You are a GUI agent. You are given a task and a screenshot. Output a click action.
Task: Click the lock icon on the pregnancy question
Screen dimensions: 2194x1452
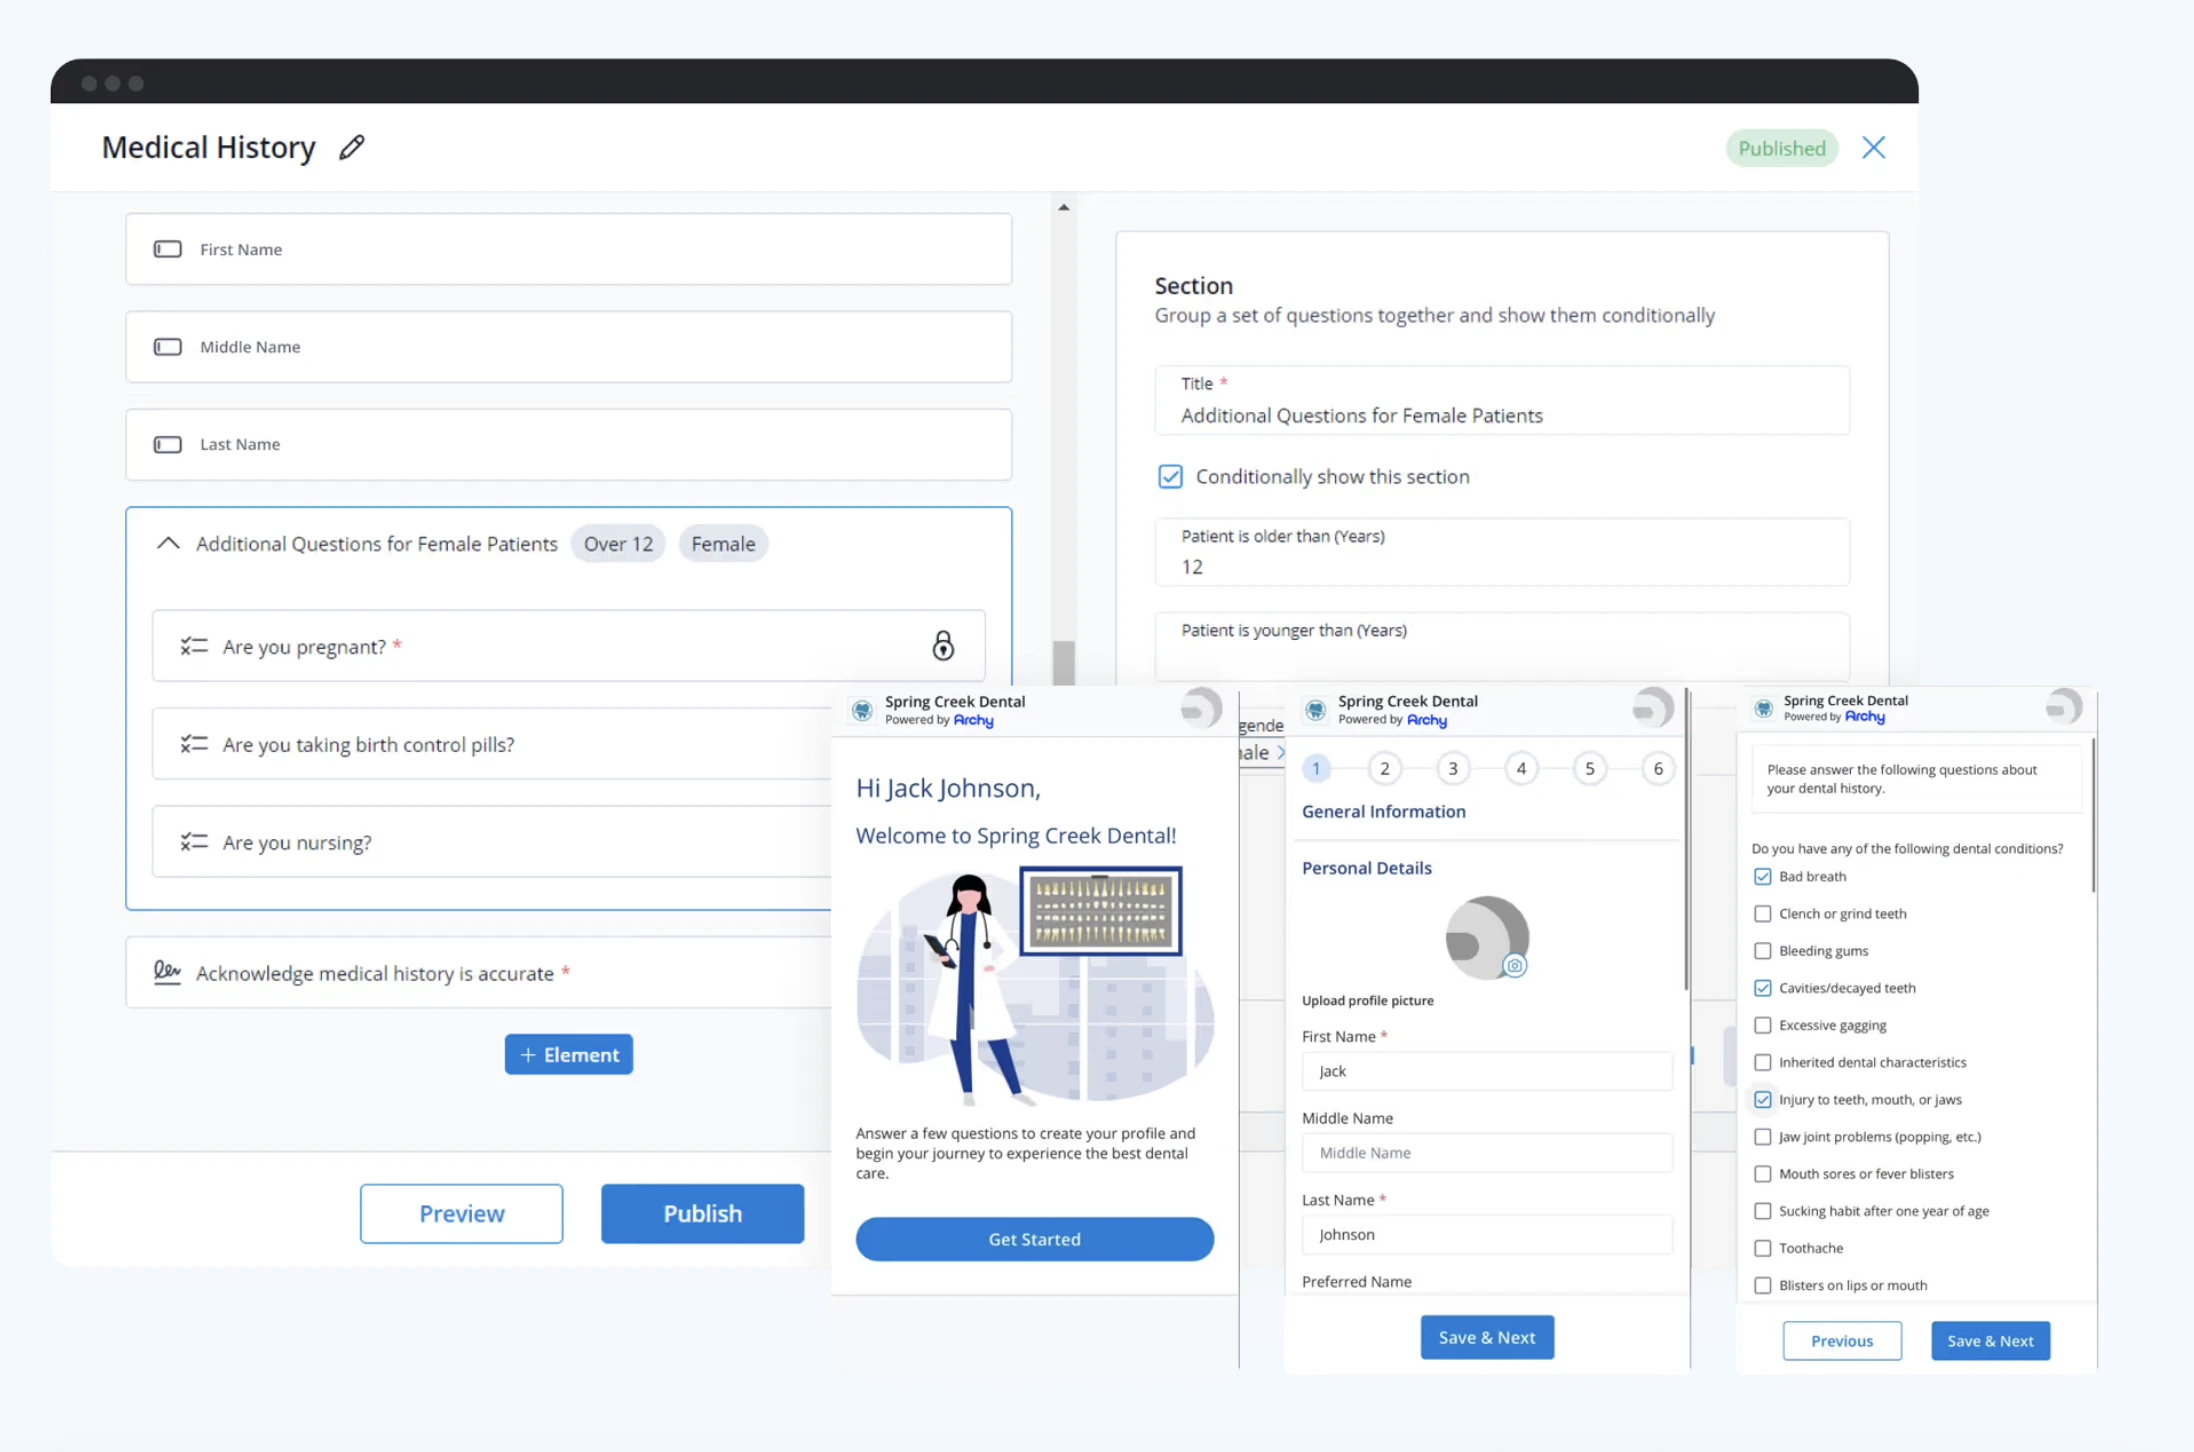(944, 646)
